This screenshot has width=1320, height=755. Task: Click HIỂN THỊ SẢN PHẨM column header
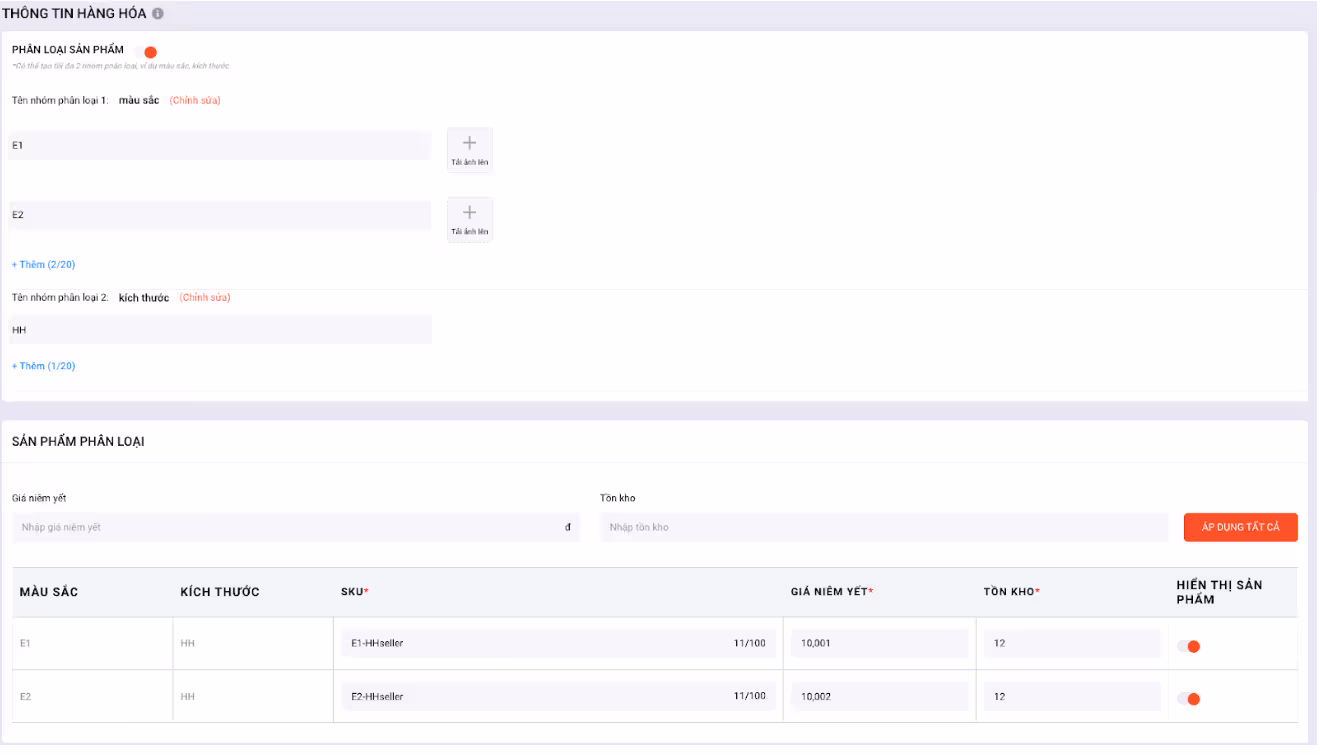click(x=1220, y=592)
